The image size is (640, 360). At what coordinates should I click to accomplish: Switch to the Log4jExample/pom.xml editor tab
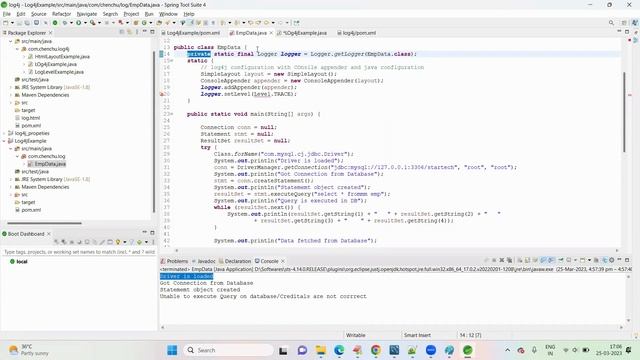[x=190, y=33]
